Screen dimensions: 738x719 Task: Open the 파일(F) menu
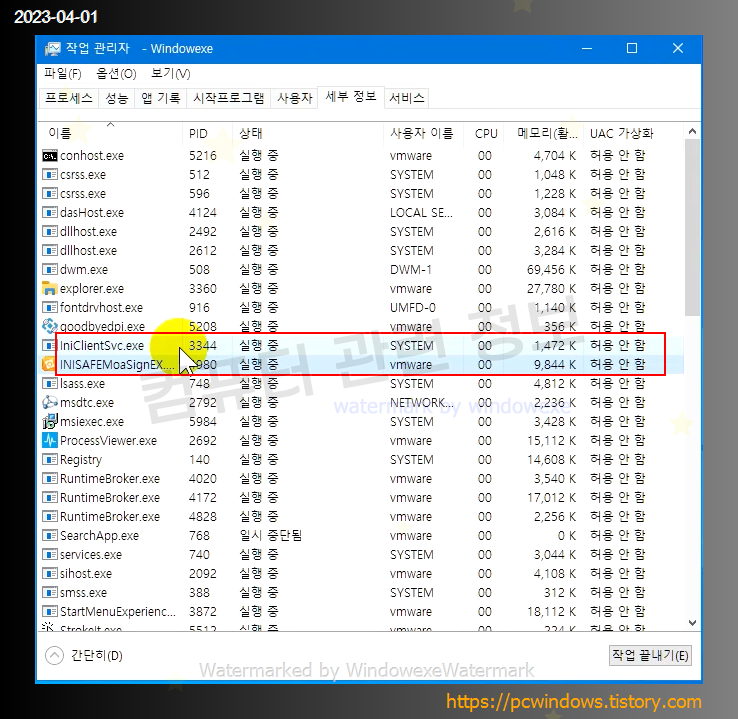63,74
